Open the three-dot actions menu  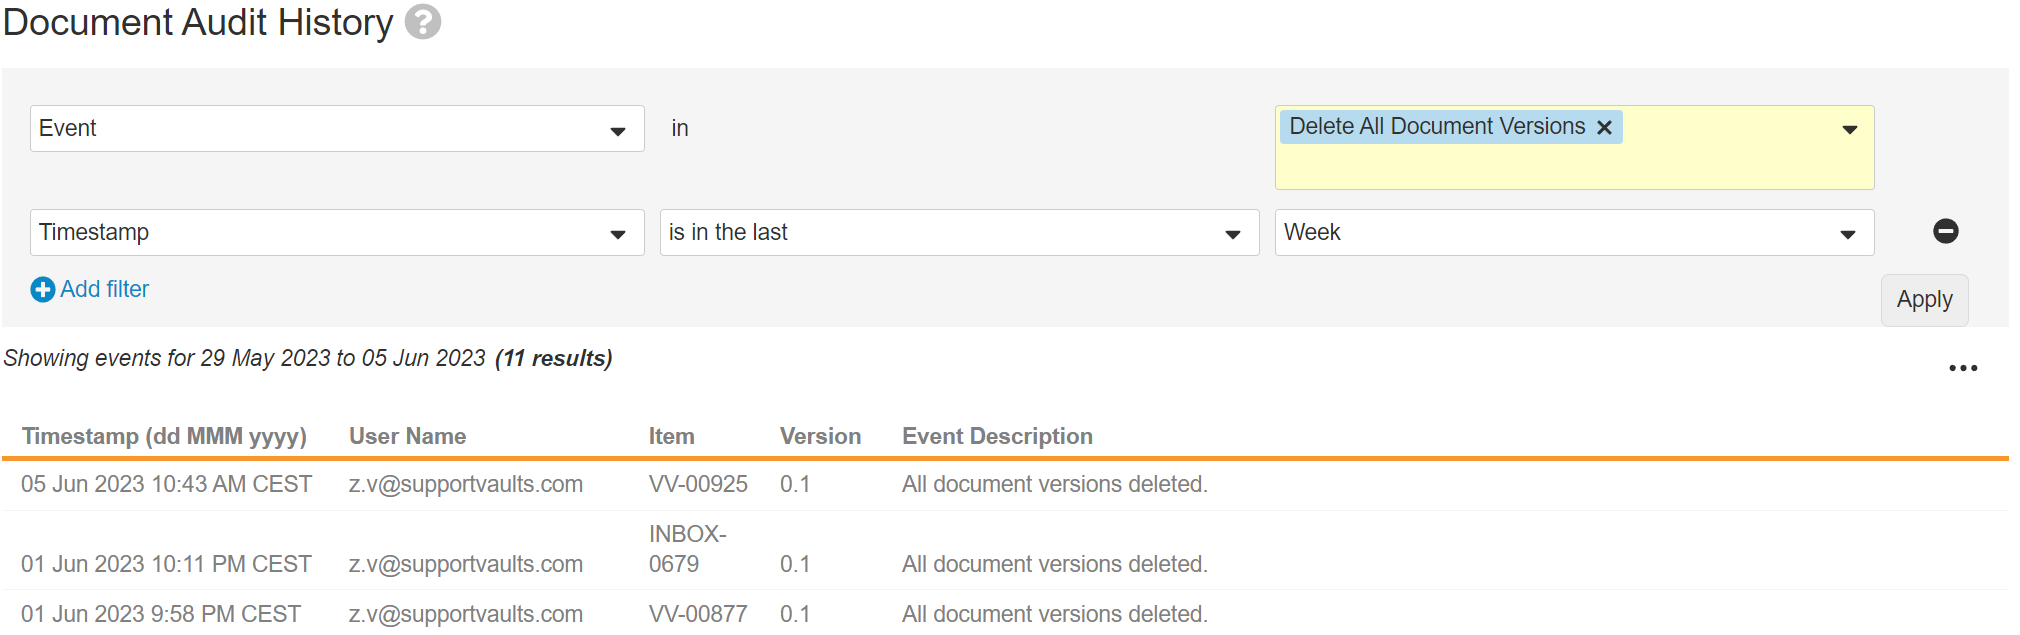tap(1962, 368)
